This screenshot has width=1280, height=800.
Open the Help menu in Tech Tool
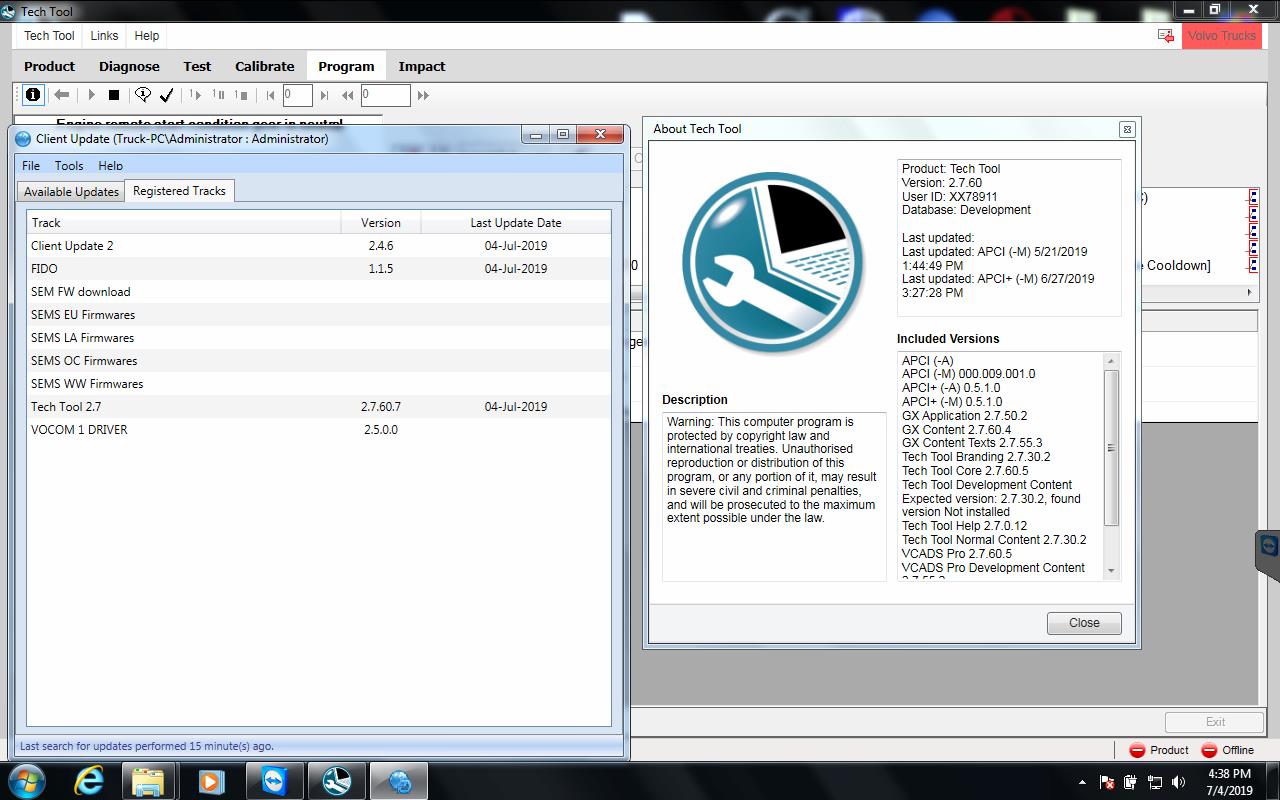pos(147,35)
